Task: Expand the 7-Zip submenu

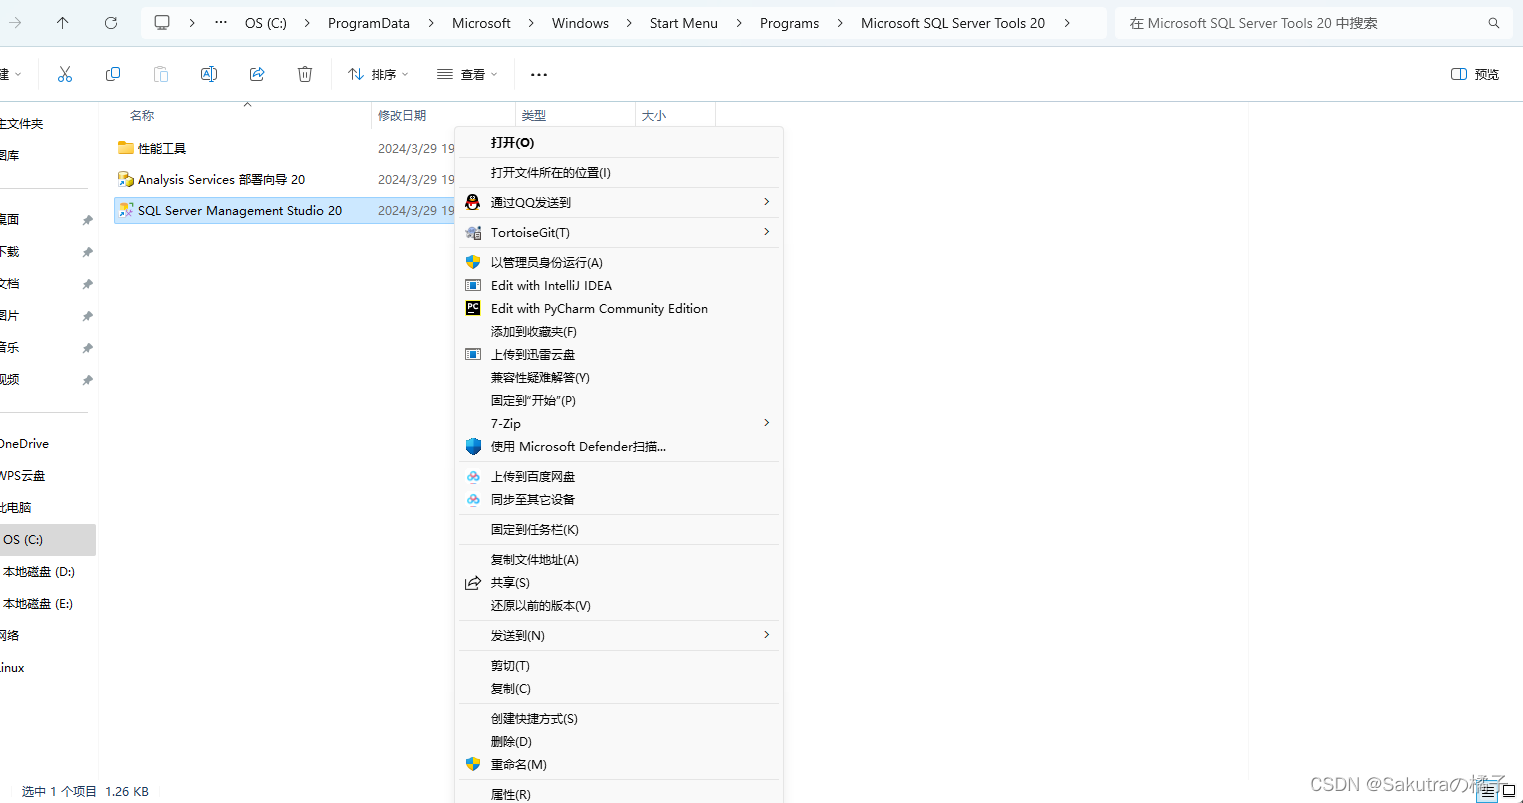Action: [x=767, y=423]
